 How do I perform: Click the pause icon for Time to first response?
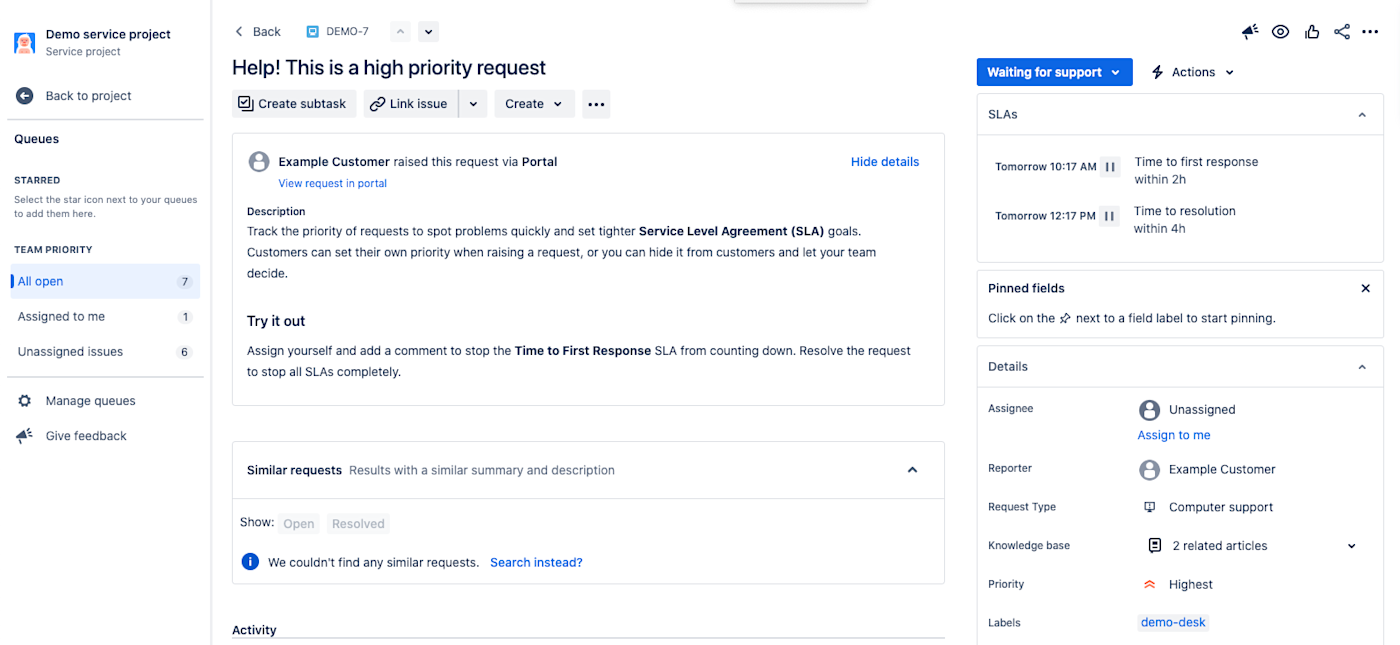click(1110, 167)
